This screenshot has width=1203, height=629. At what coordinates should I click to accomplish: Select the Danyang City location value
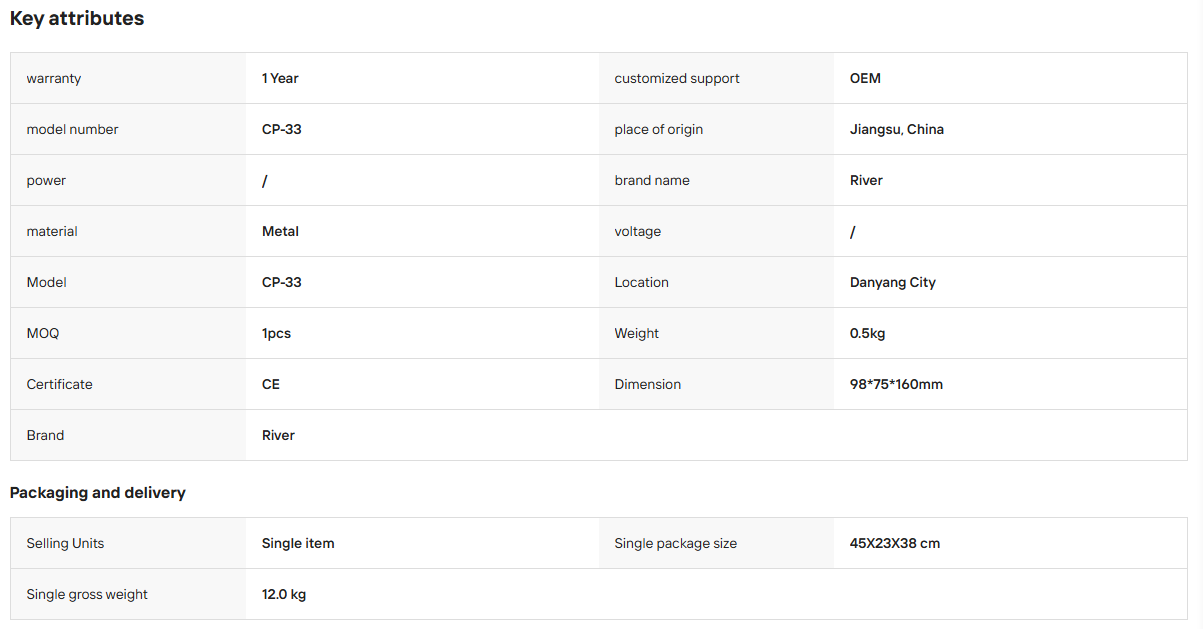(x=893, y=282)
